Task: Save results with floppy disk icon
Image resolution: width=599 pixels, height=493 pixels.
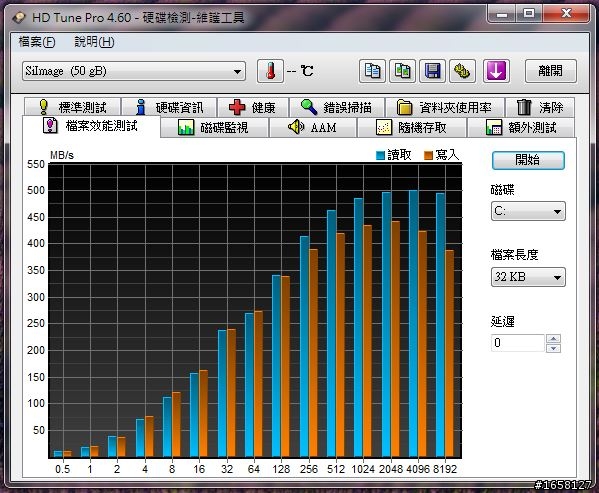Action: tap(432, 71)
